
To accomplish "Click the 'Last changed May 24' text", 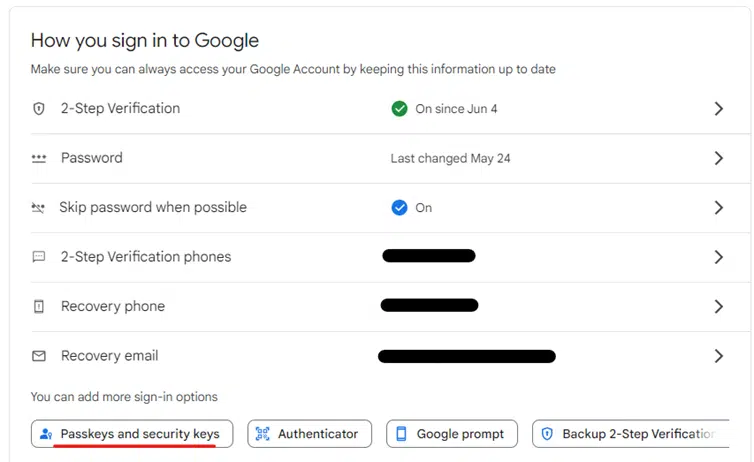I will (451, 159).
